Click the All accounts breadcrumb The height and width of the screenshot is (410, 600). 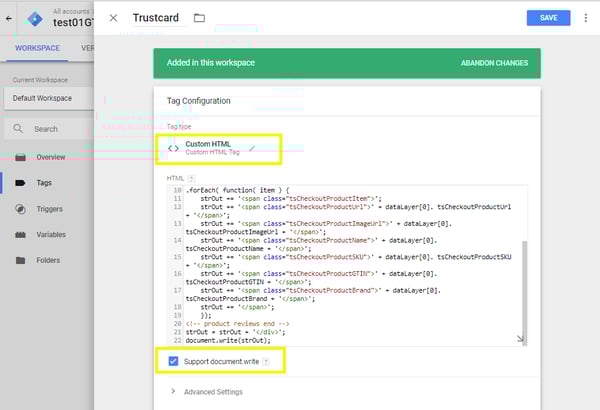pos(71,11)
